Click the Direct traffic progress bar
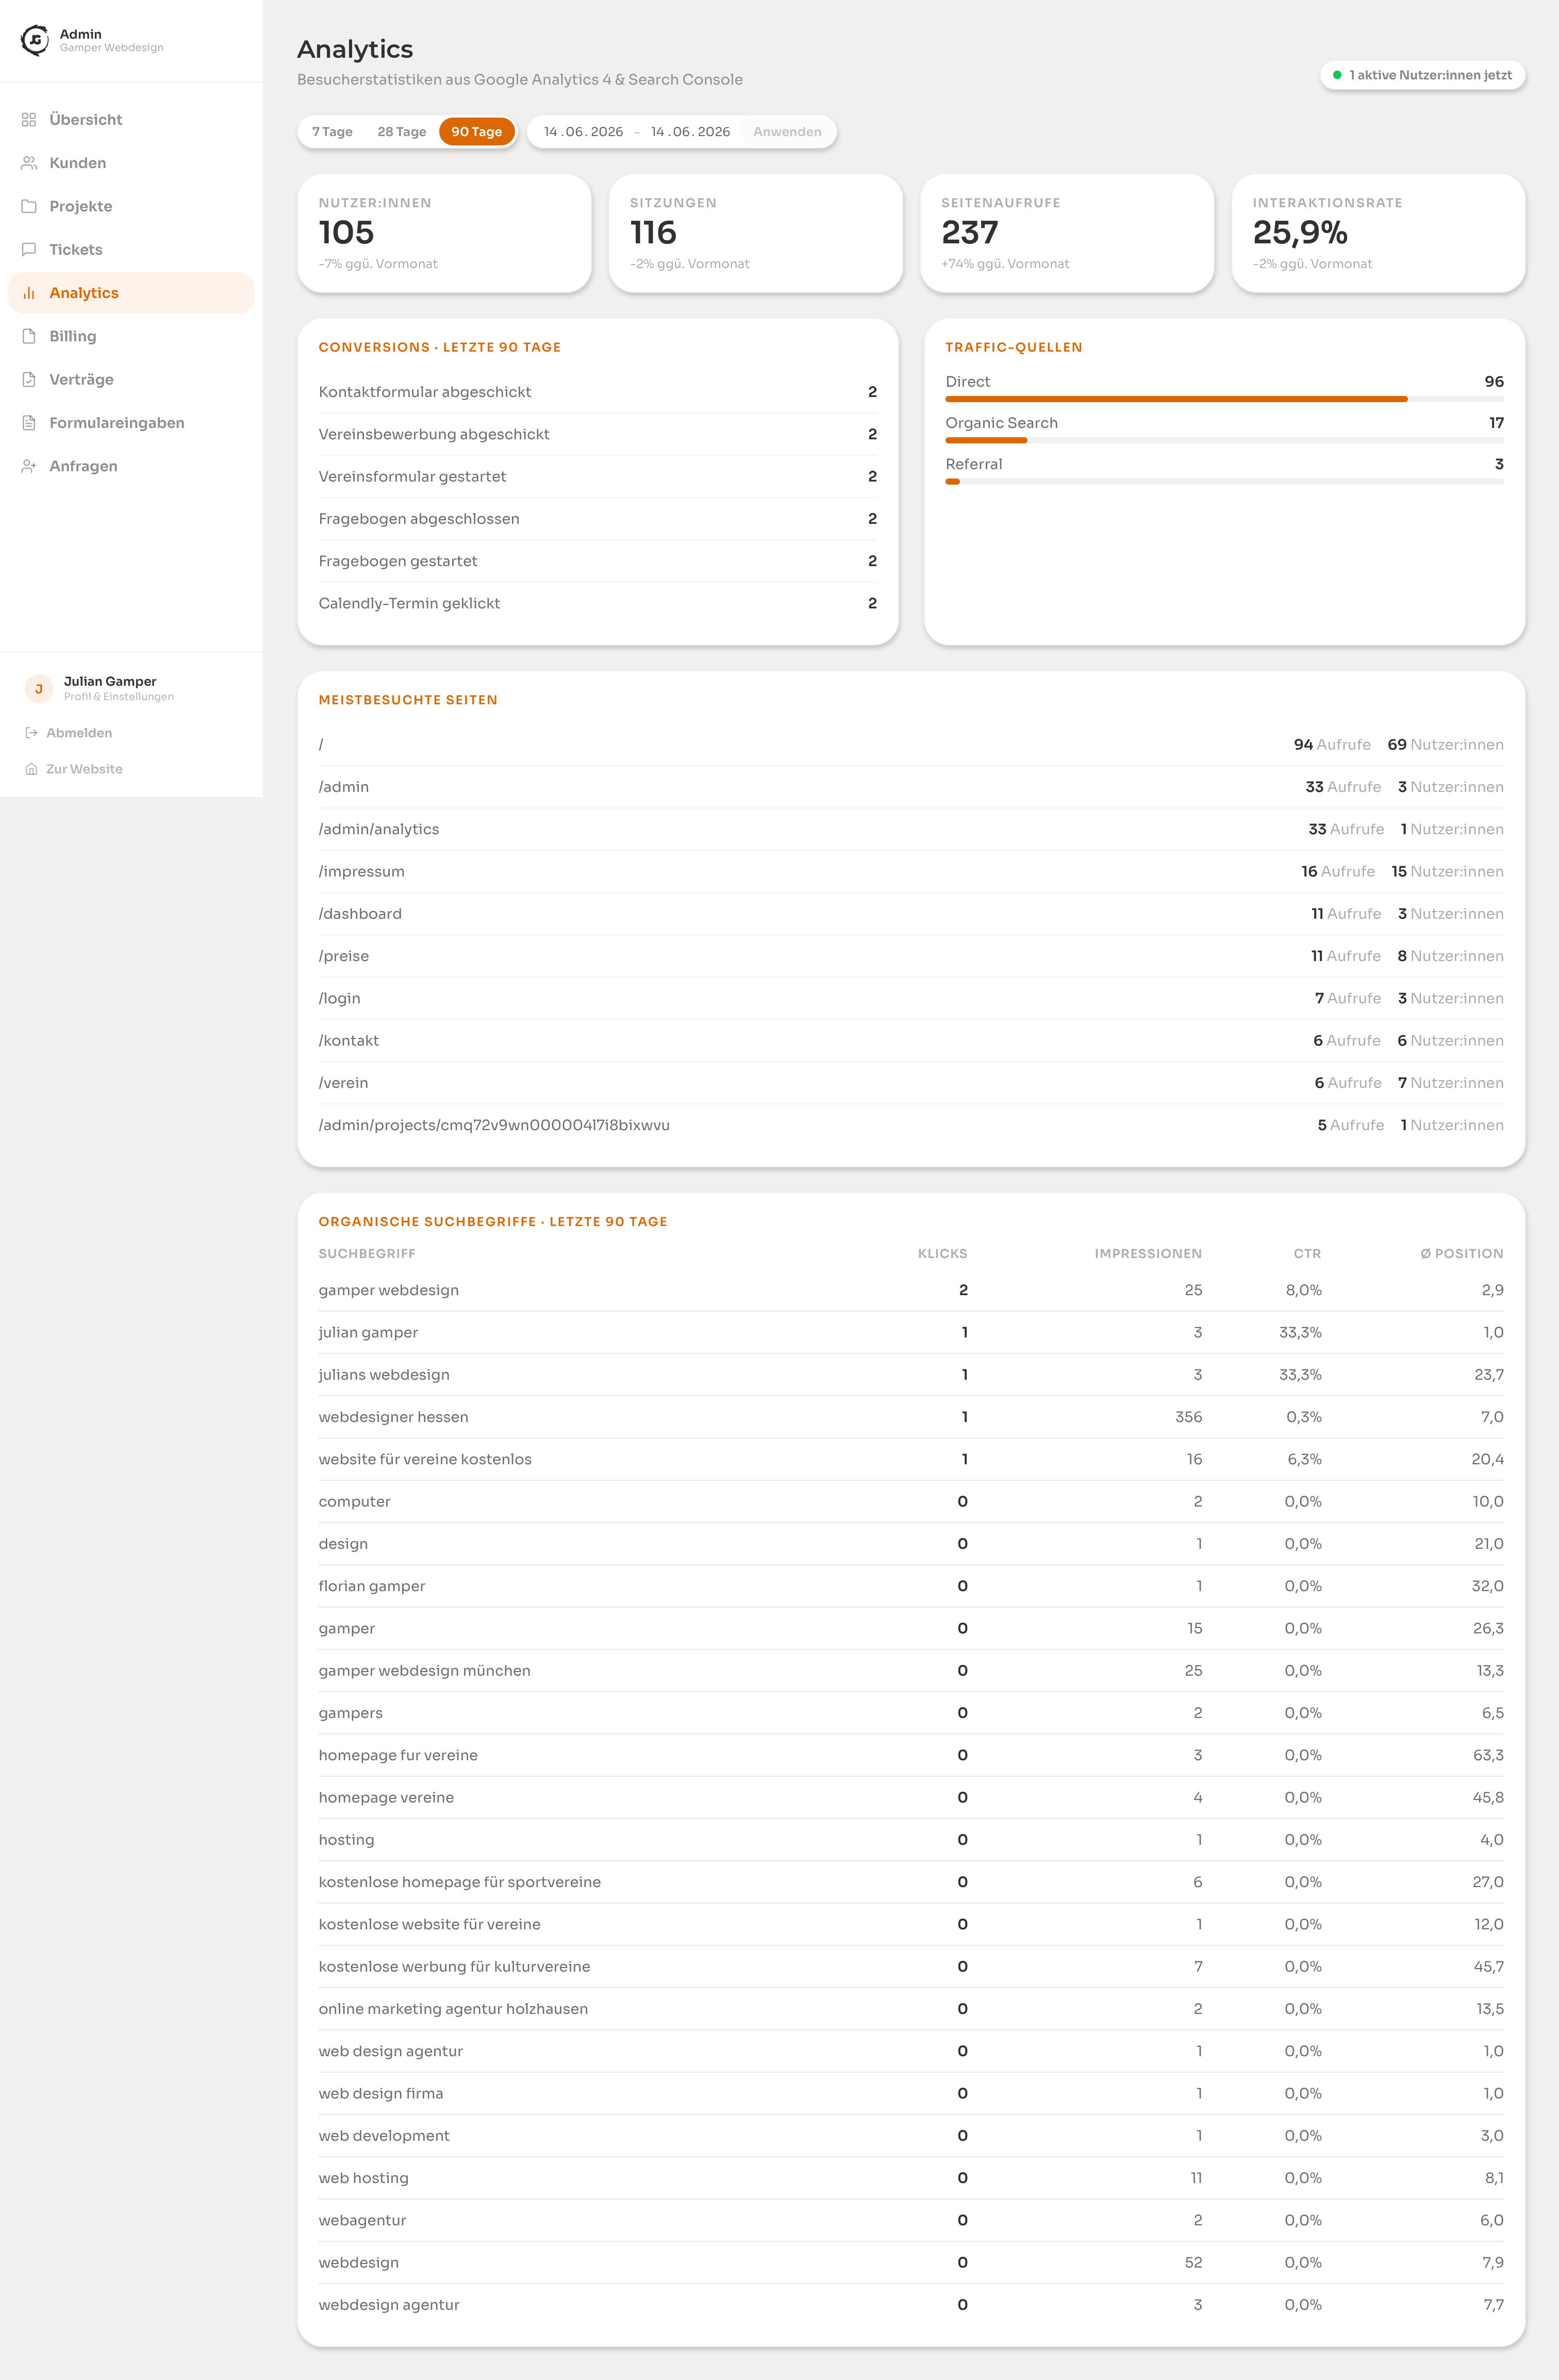Screen dimensions: 1559x2380 1224,399
